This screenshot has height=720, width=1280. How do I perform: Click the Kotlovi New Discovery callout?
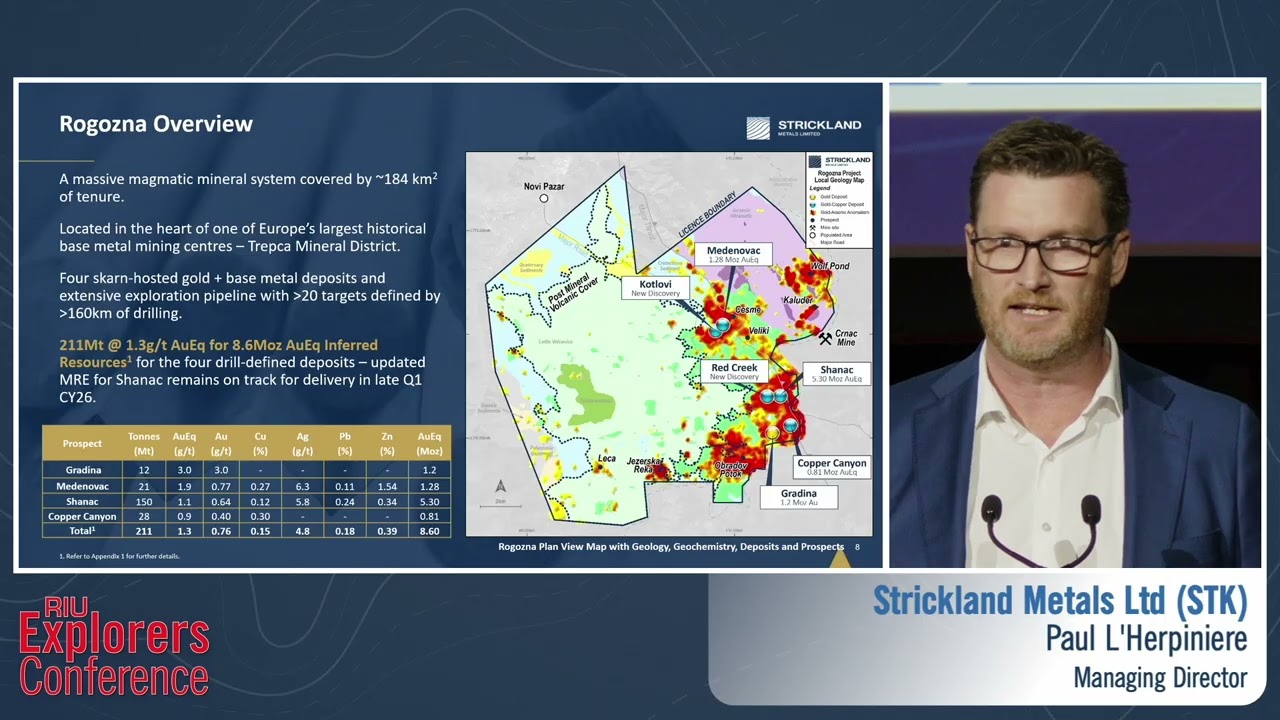click(x=656, y=288)
